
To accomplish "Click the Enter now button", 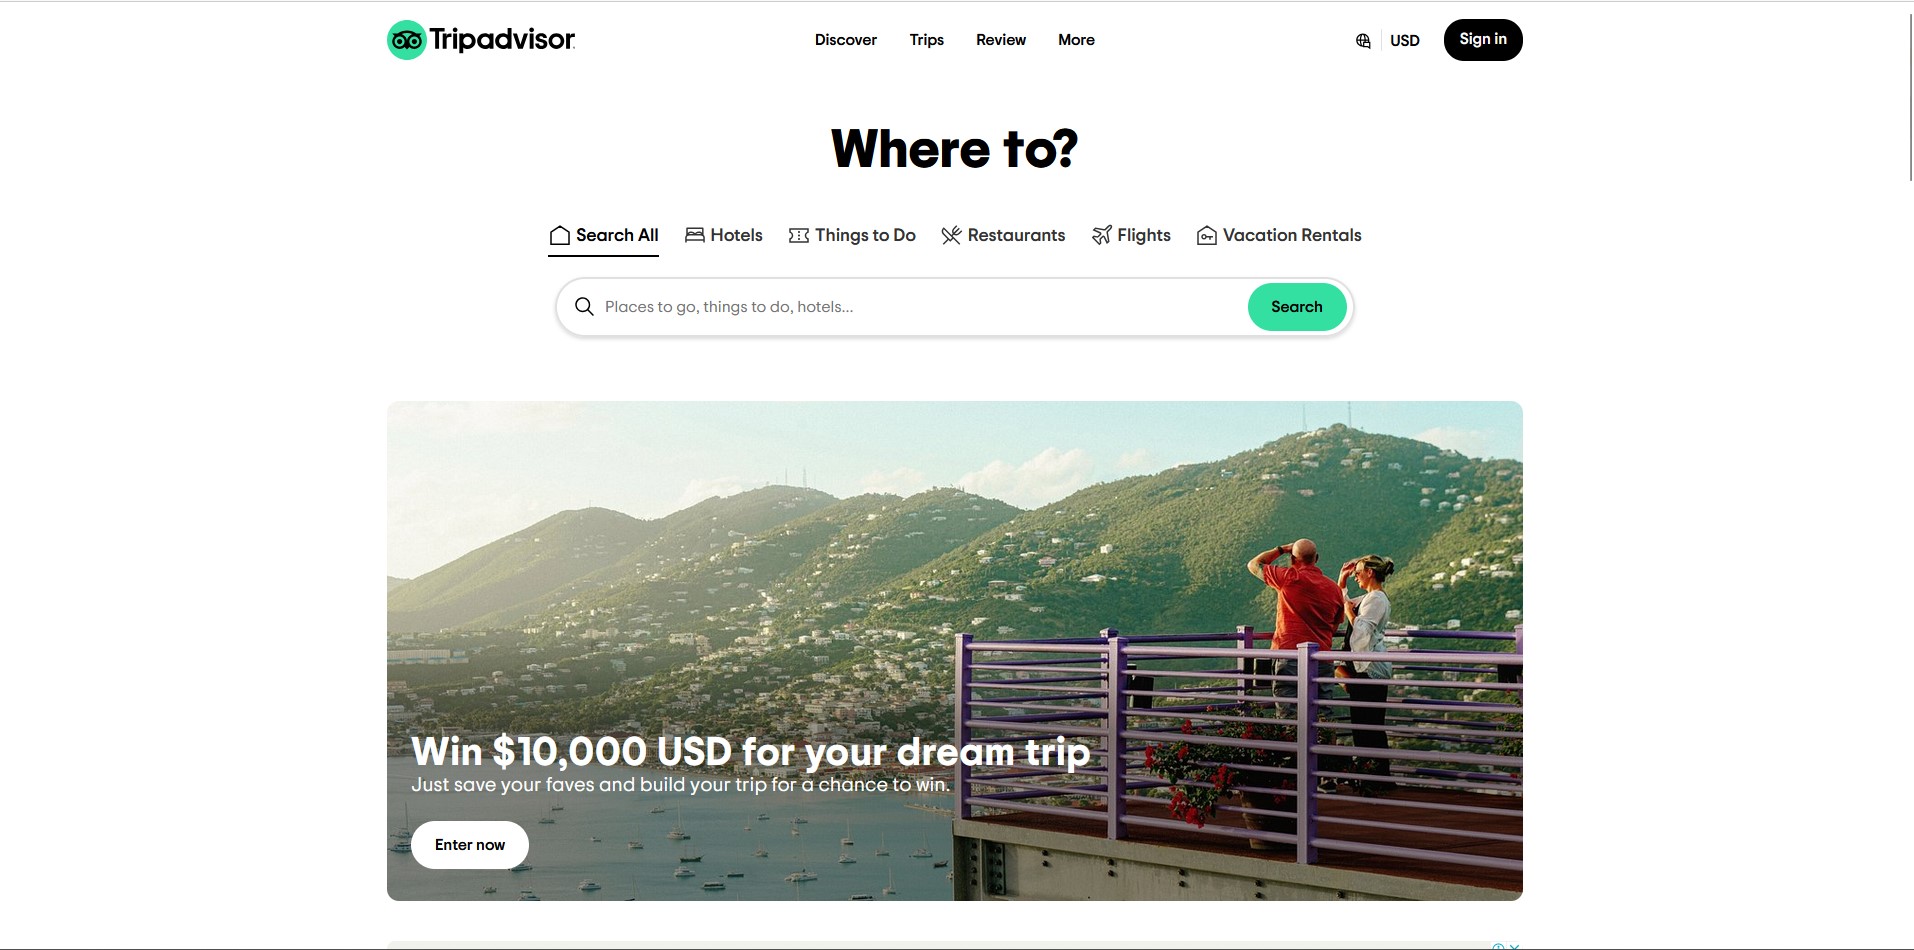I will point(470,845).
